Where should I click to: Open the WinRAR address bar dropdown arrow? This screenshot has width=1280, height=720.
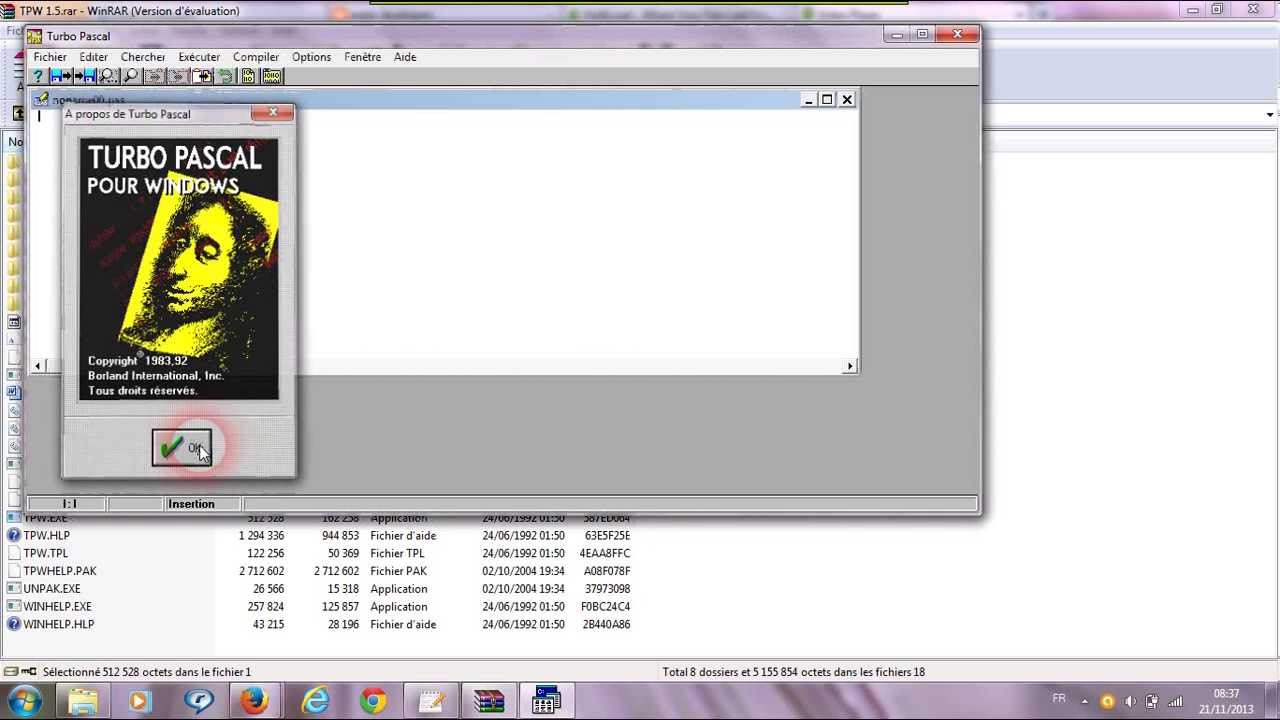[x=1270, y=115]
